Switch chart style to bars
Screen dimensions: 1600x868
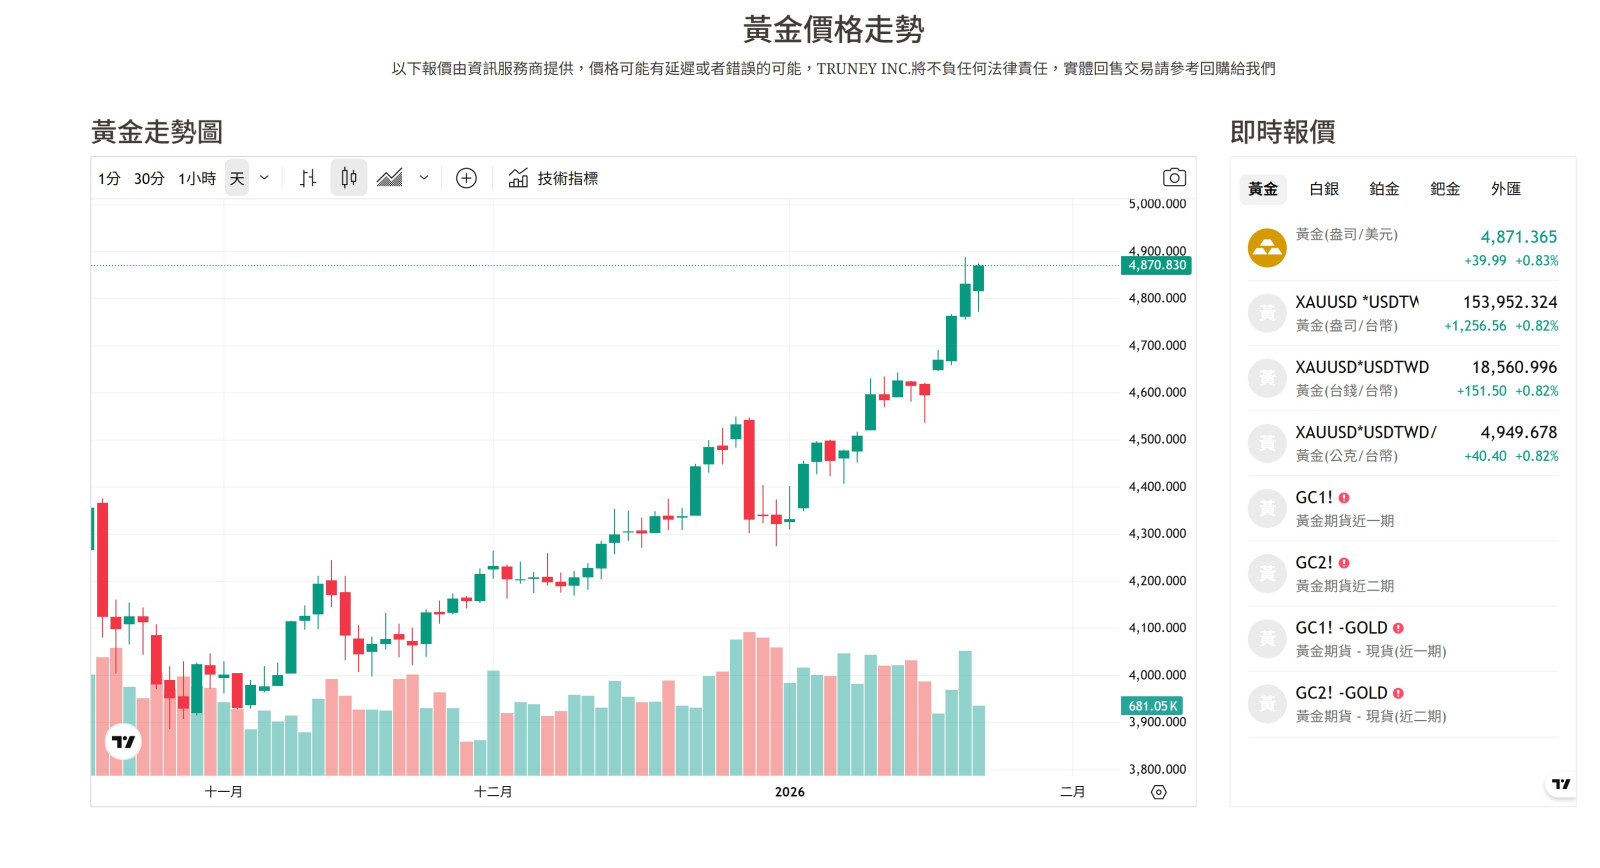(308, 178)
